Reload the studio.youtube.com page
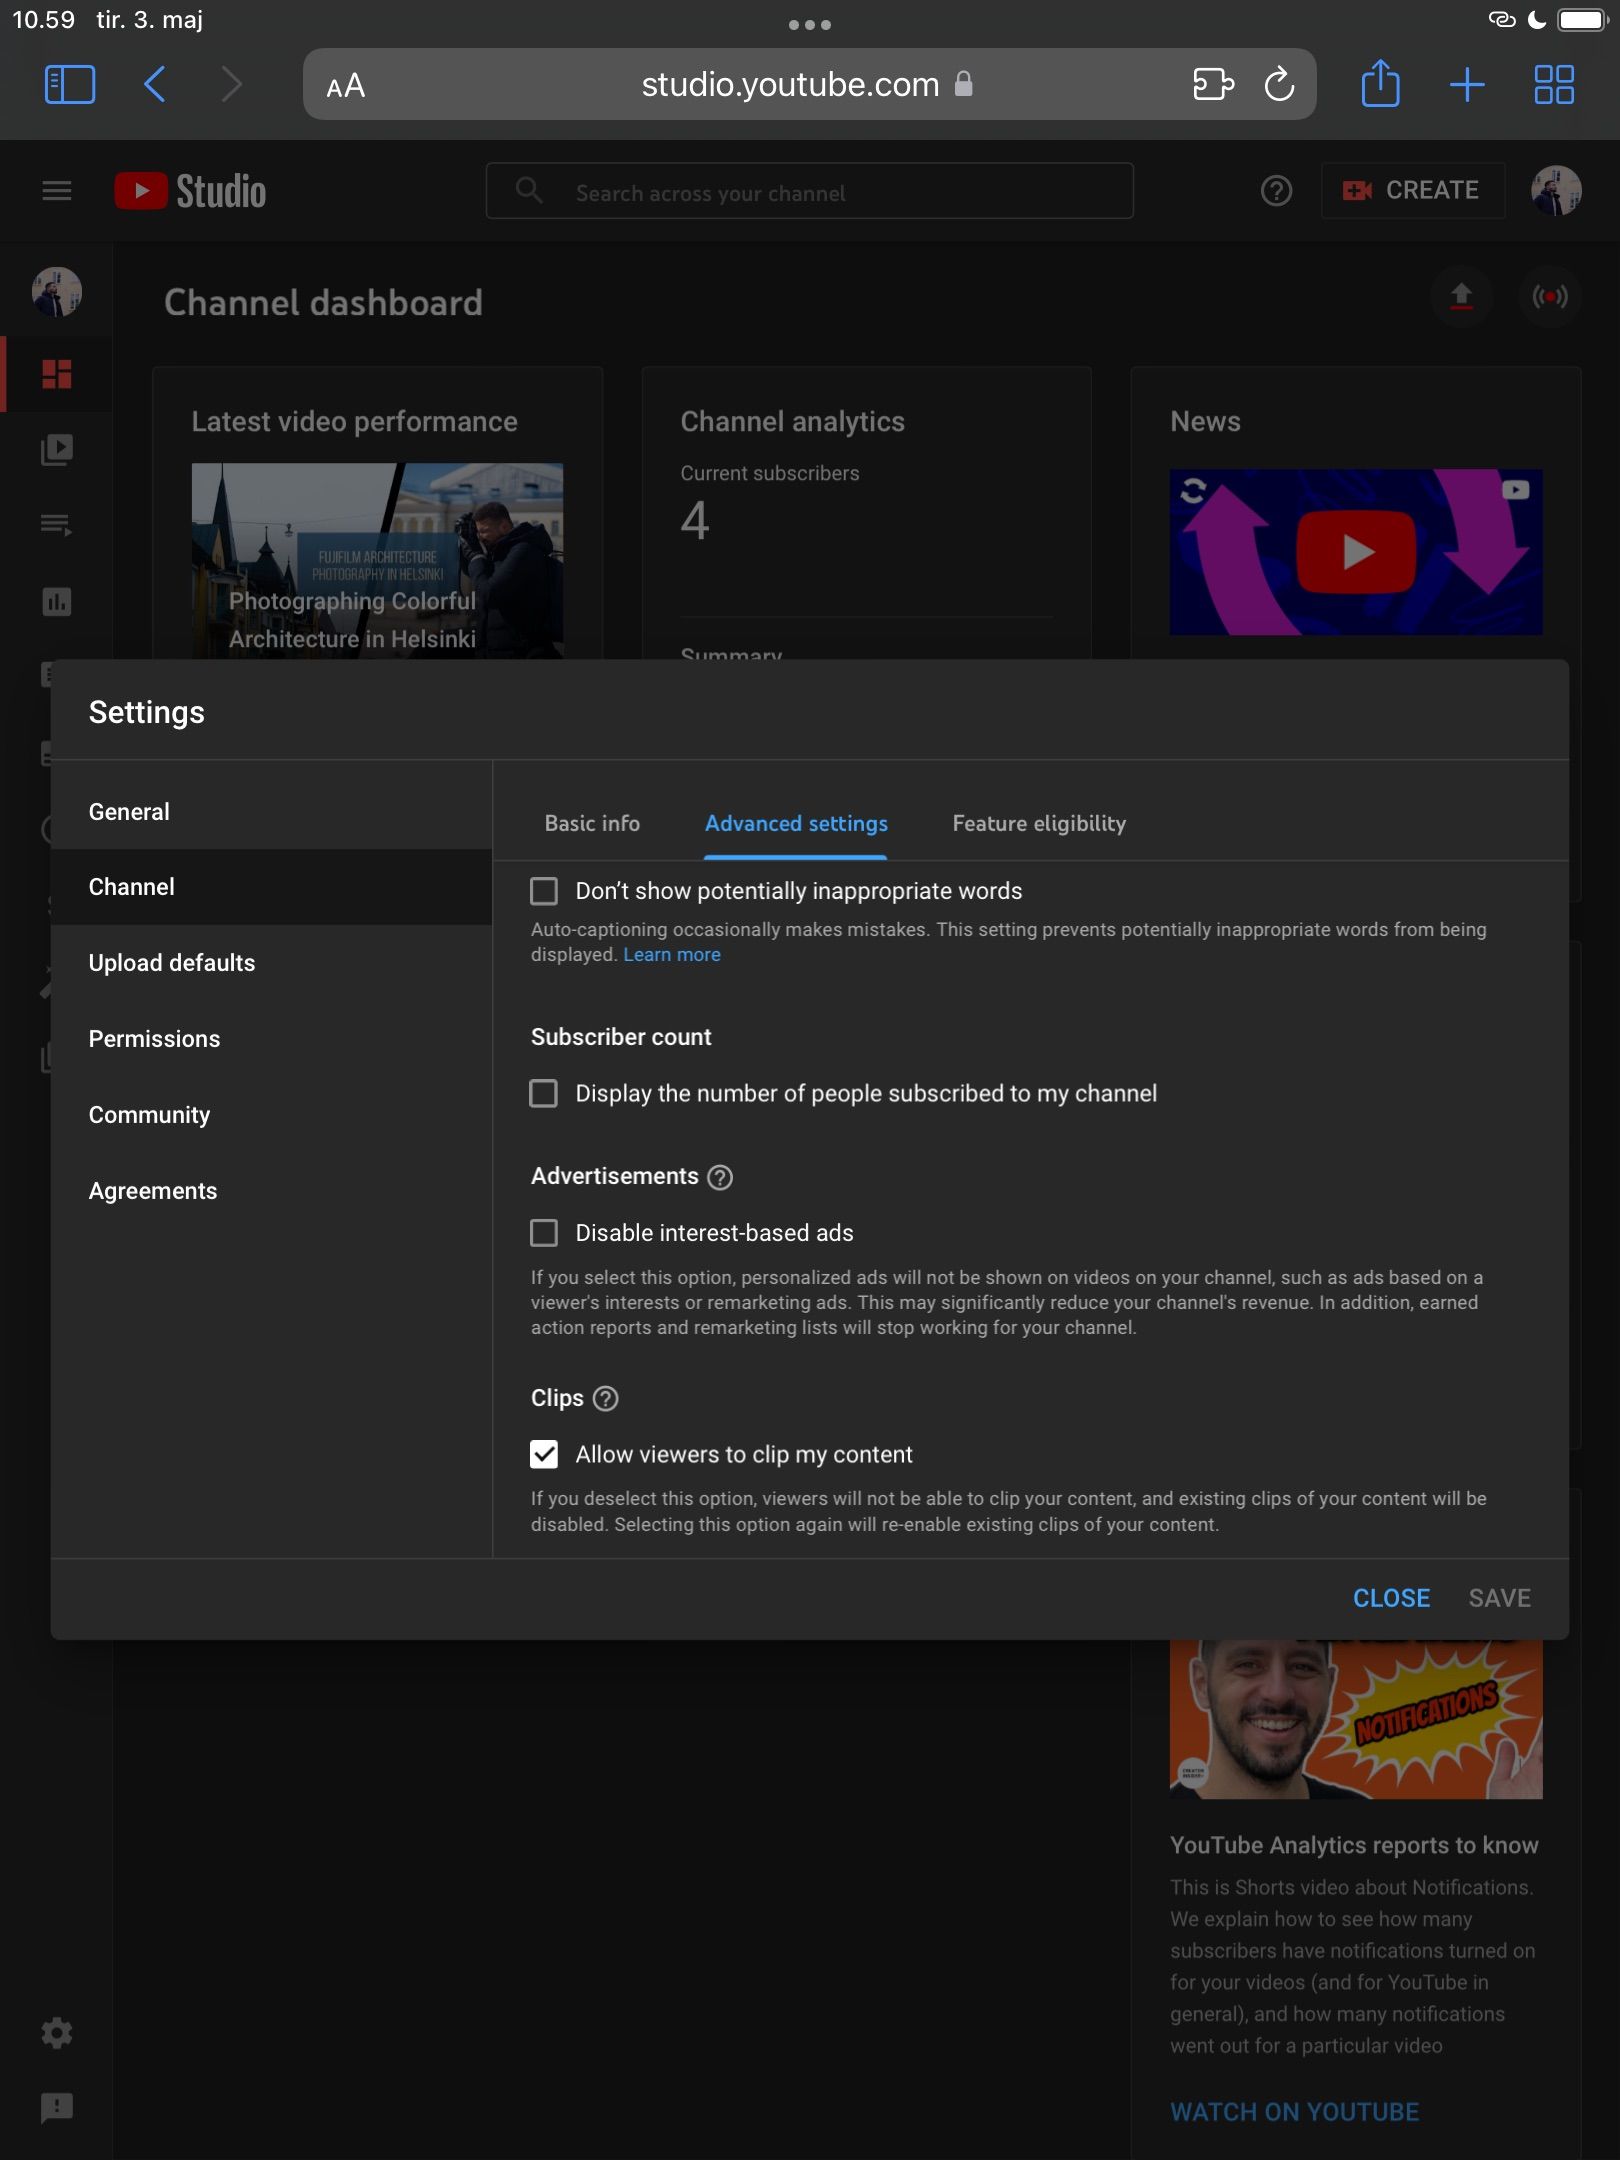 click(1279, 85)
